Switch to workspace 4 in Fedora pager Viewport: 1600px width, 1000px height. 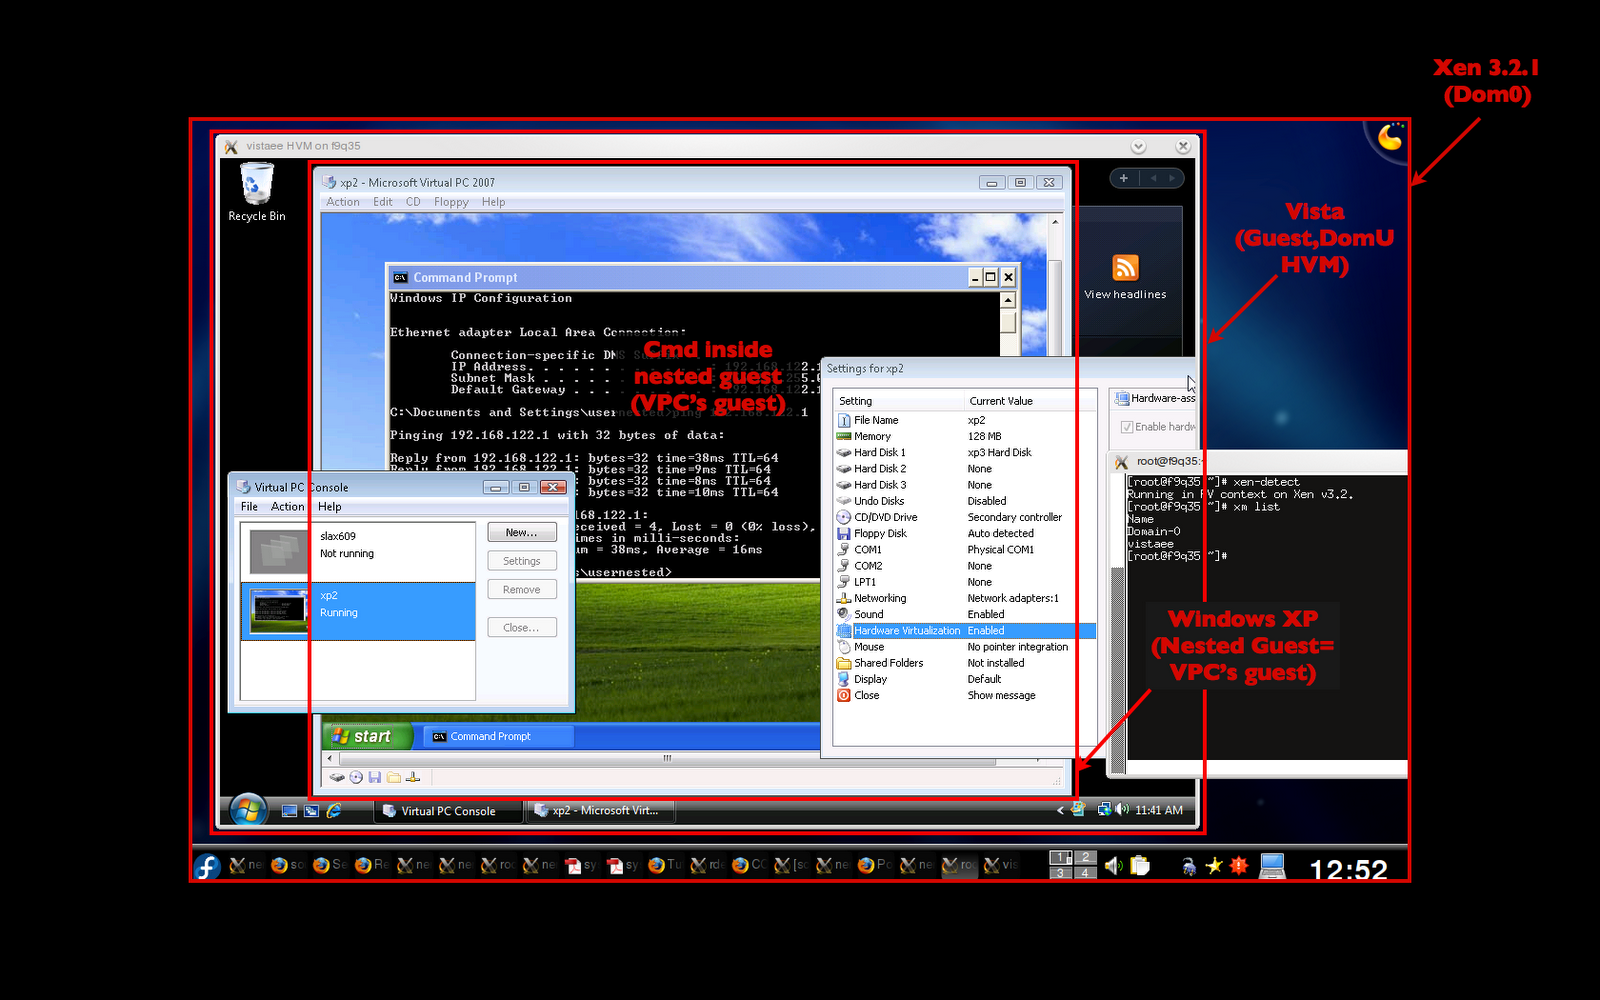[1085, 873]
